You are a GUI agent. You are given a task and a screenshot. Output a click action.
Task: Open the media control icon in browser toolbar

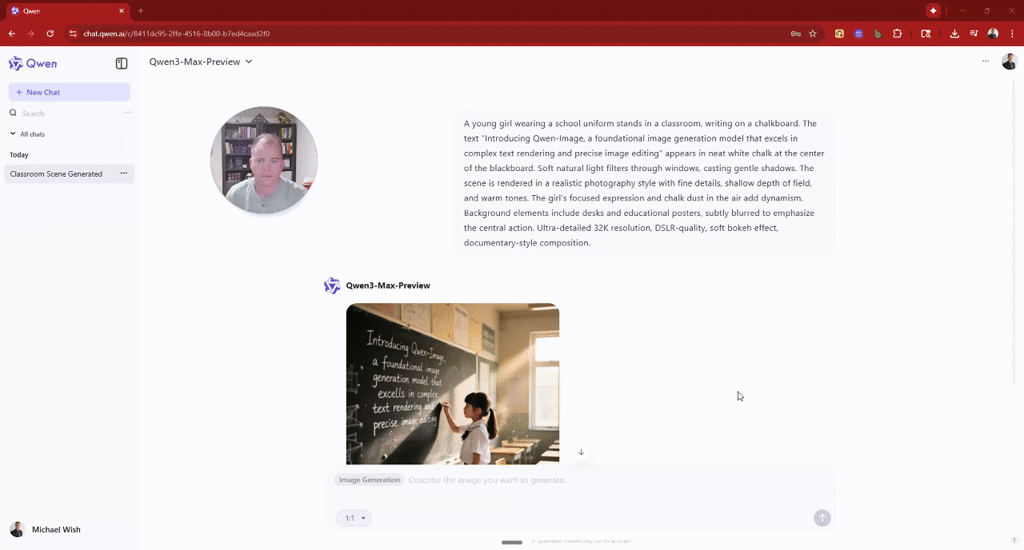[973, 33]
